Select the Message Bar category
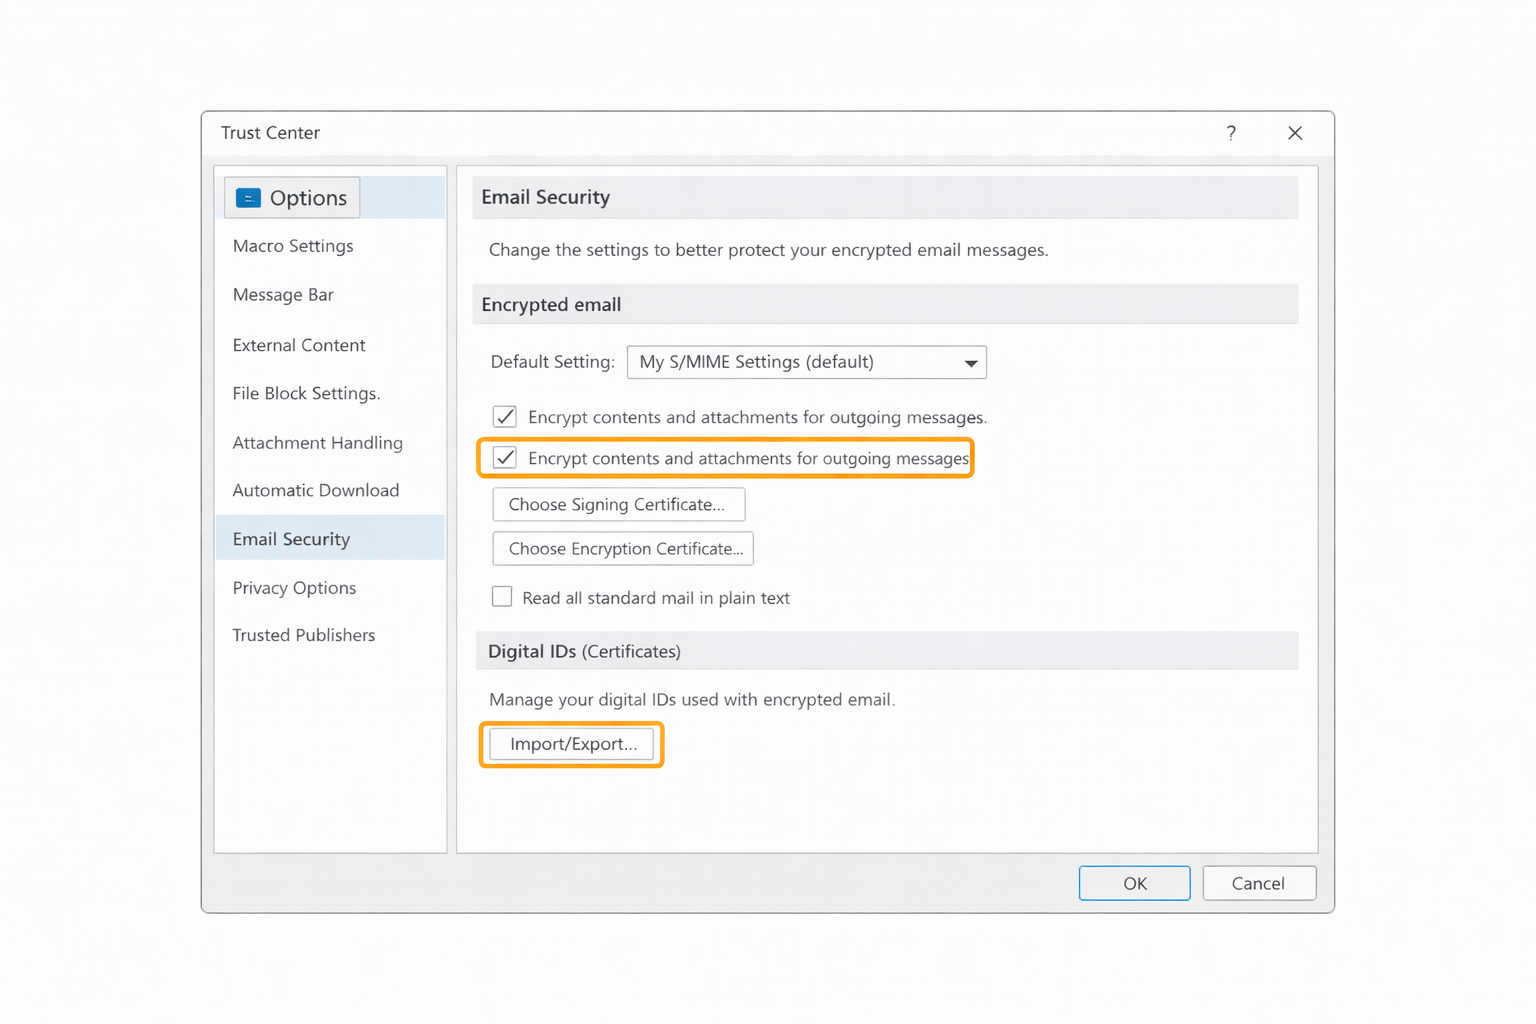1536x1024 pixels. (x=283, y=295)
